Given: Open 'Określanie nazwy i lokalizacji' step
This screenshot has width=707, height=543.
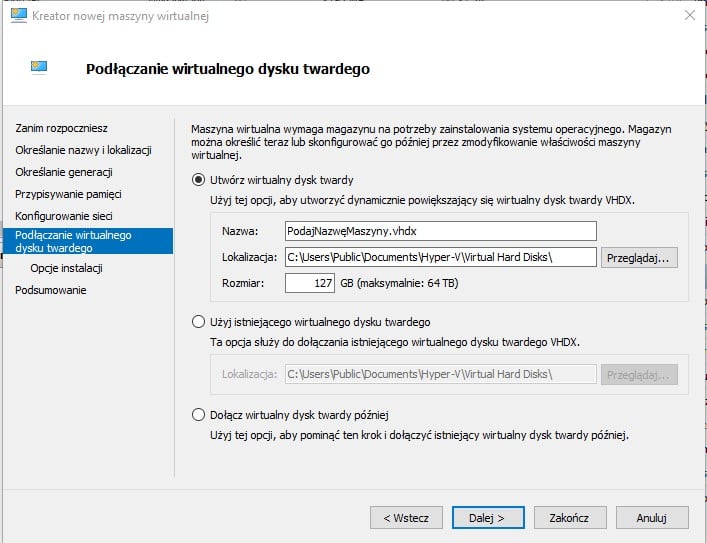Looking at the screenshot, I should (83, 150).
